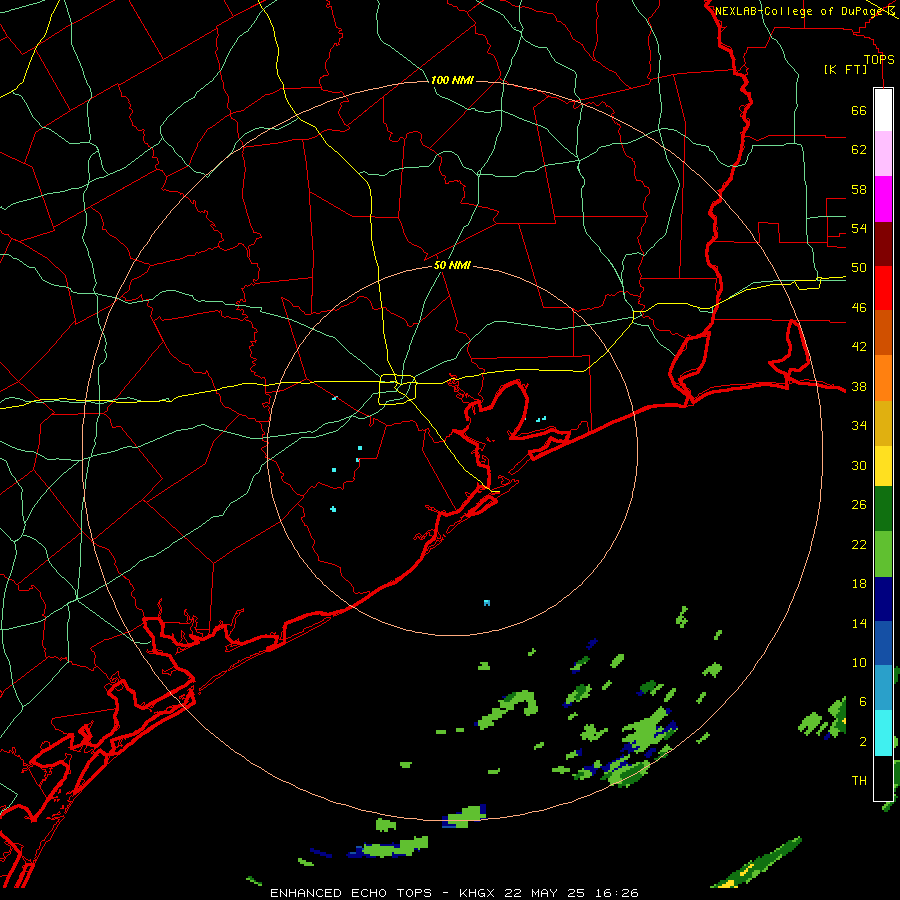Image resolution: width=900 pixels, height=900 pixels.
Task: Pick the dark green legend swatch
Action: tap(883, 509)
